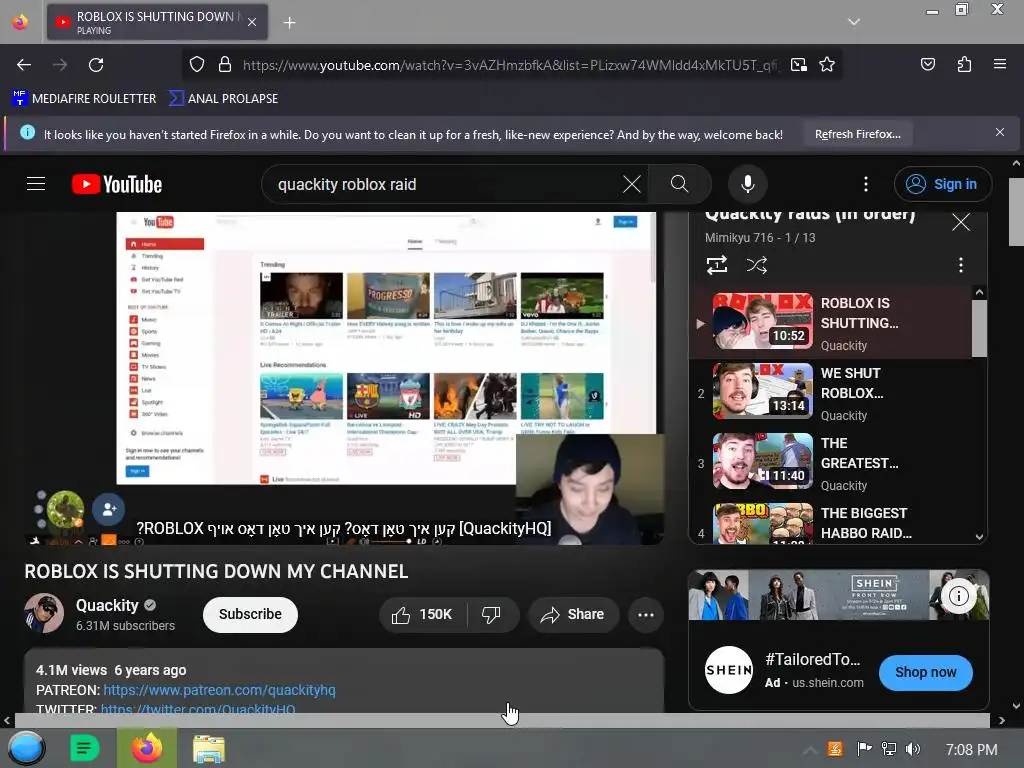1024x768 pixels.
Task: Click the address bar URL
Action: click(509, 65)
